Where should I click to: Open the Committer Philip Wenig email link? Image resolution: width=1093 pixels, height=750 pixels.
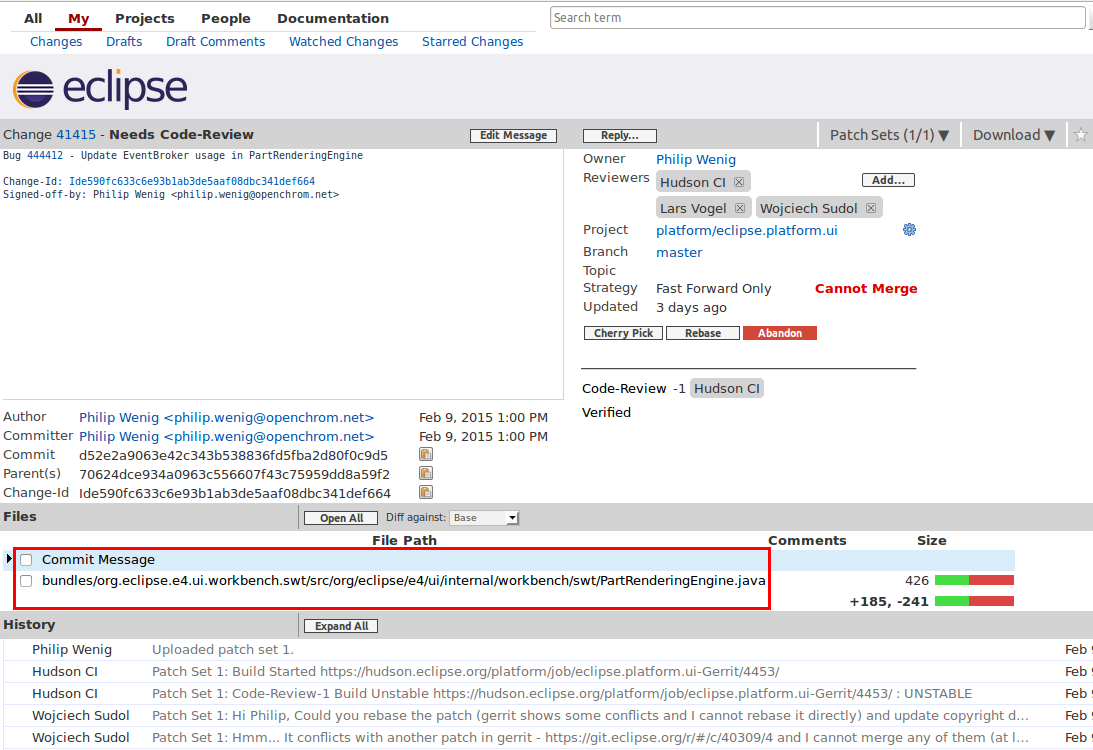tap(227, 436)
